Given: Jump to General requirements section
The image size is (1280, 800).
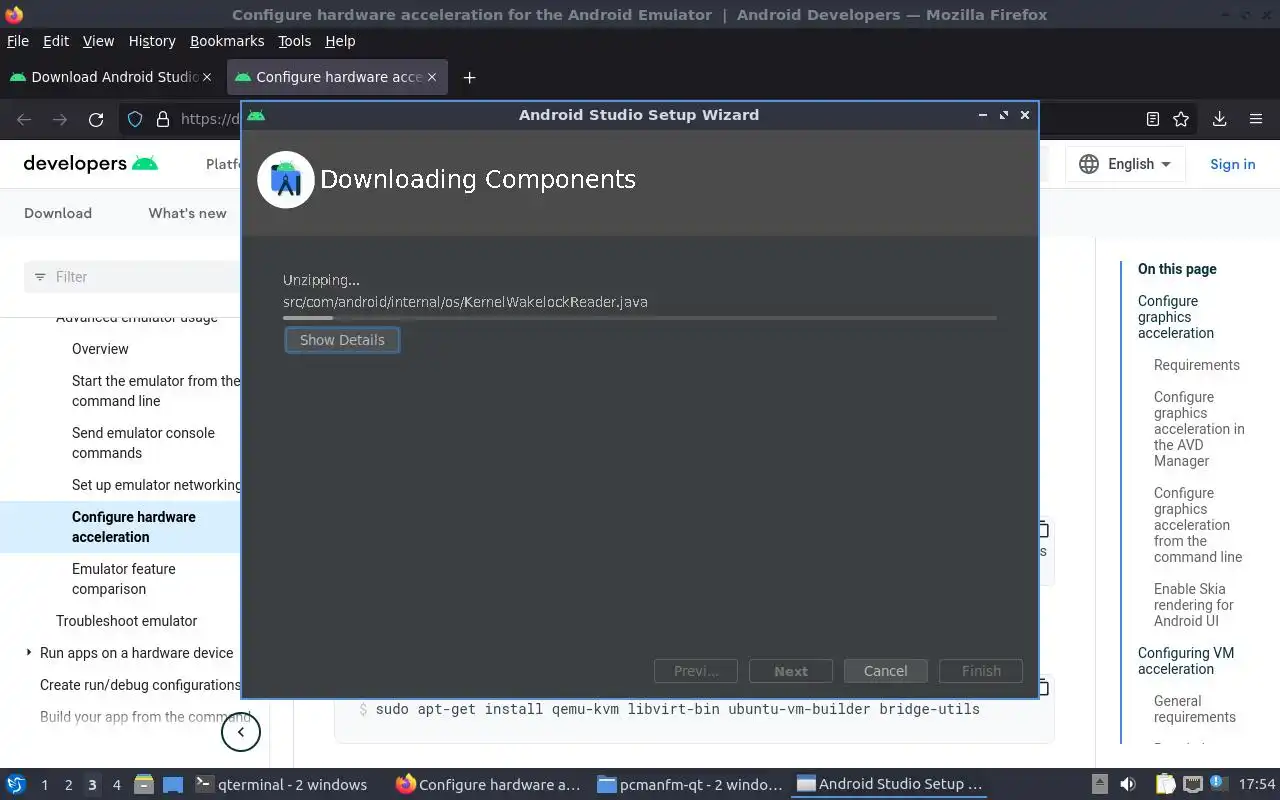Looking at the screenshot, I should [x=1195, y=709].
